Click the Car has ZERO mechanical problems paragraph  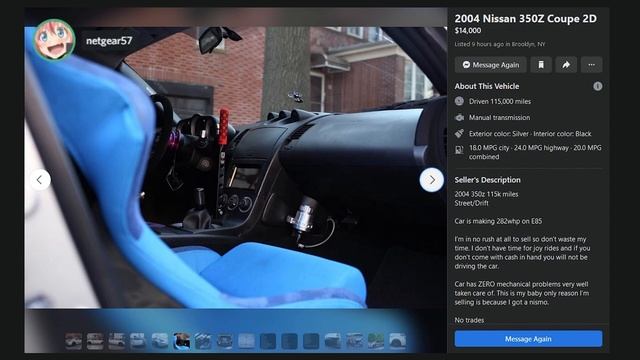[x=522, y=293]
